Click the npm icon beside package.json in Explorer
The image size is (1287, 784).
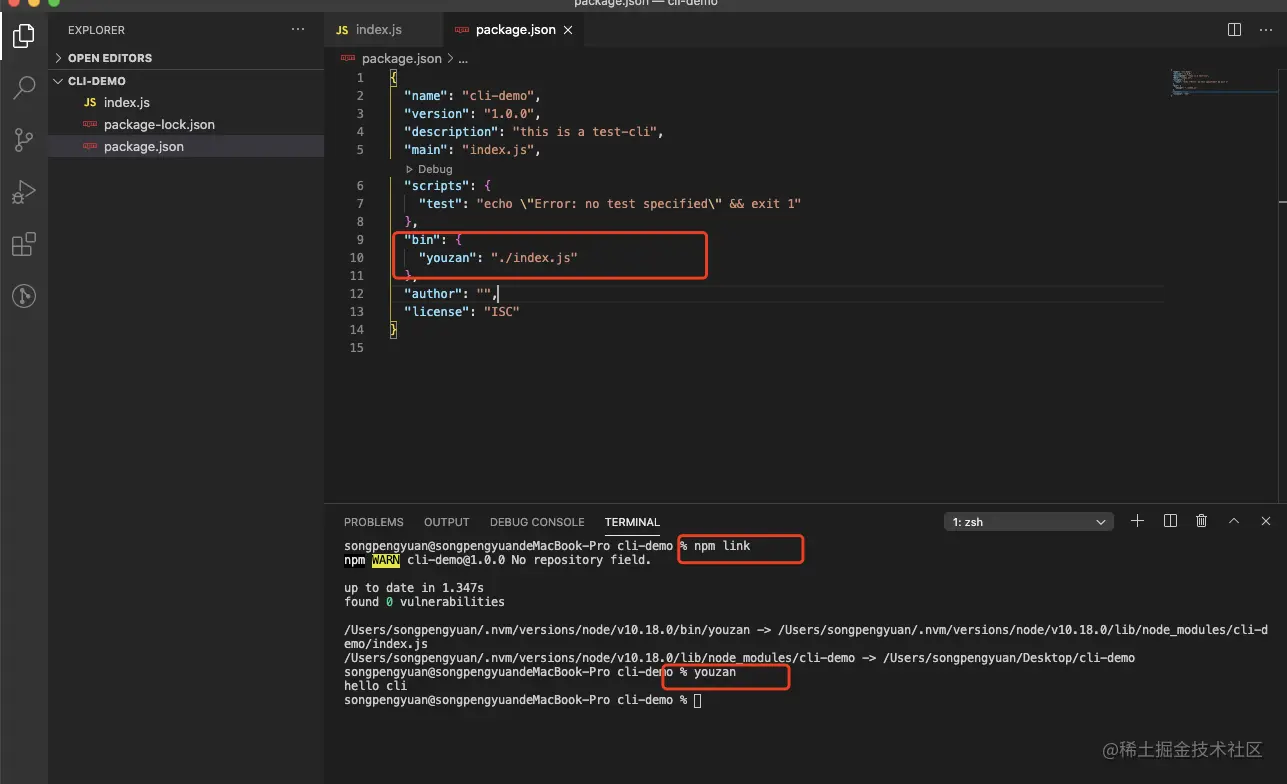[90, 147]
